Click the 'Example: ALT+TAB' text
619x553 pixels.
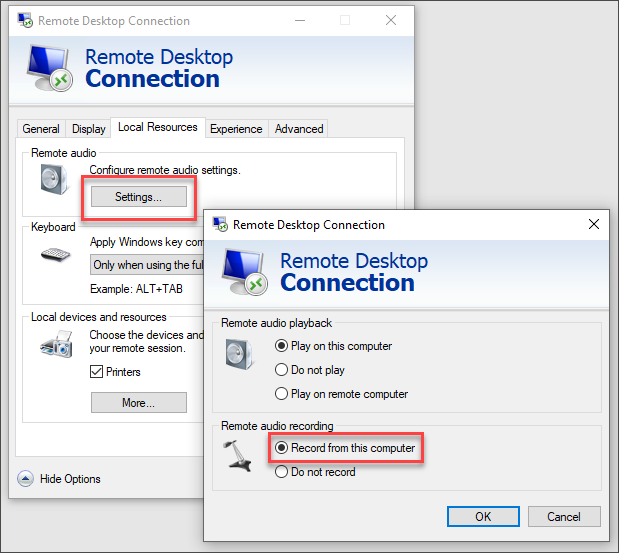click(x=136, y=289)
